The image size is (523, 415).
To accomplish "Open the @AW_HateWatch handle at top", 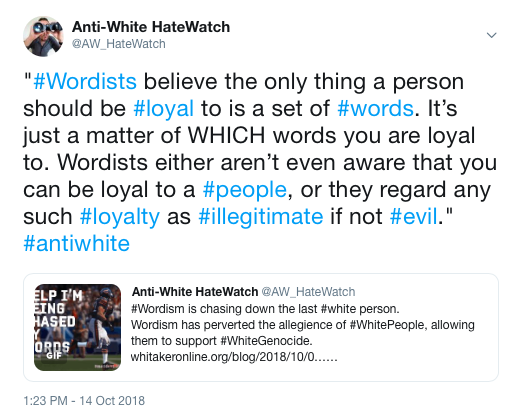I will pyautogui.click(x=119, y=44).
